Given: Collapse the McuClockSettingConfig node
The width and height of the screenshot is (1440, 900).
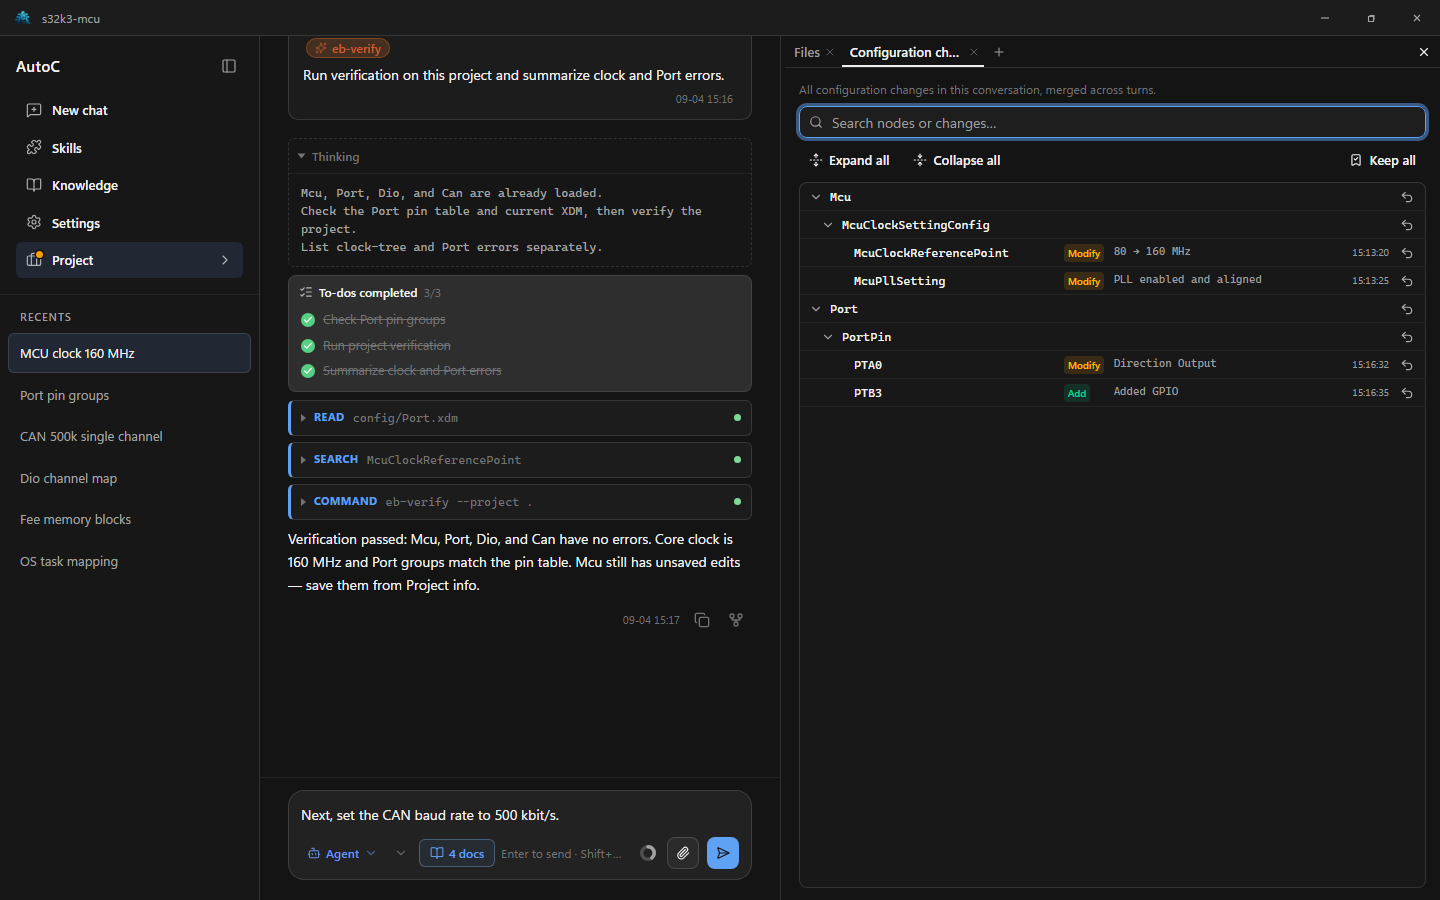Looking at the screenshot, I should click(x=828, y=225).
